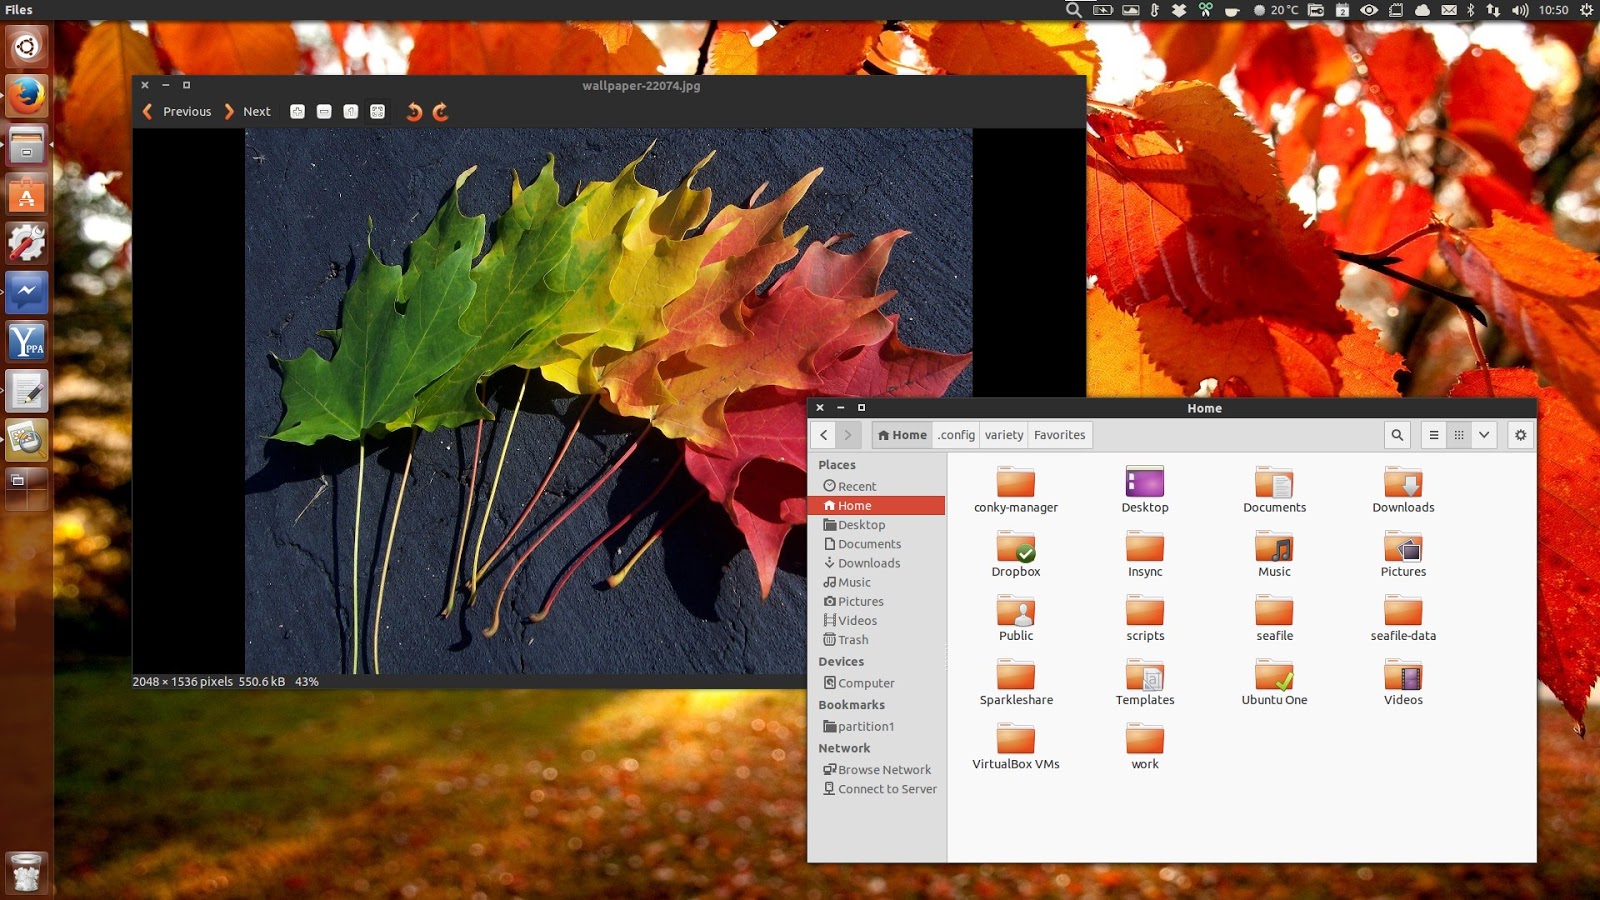Open the conky-manager folder
Screen dimensions: 1600x900
pos(1015,485)
